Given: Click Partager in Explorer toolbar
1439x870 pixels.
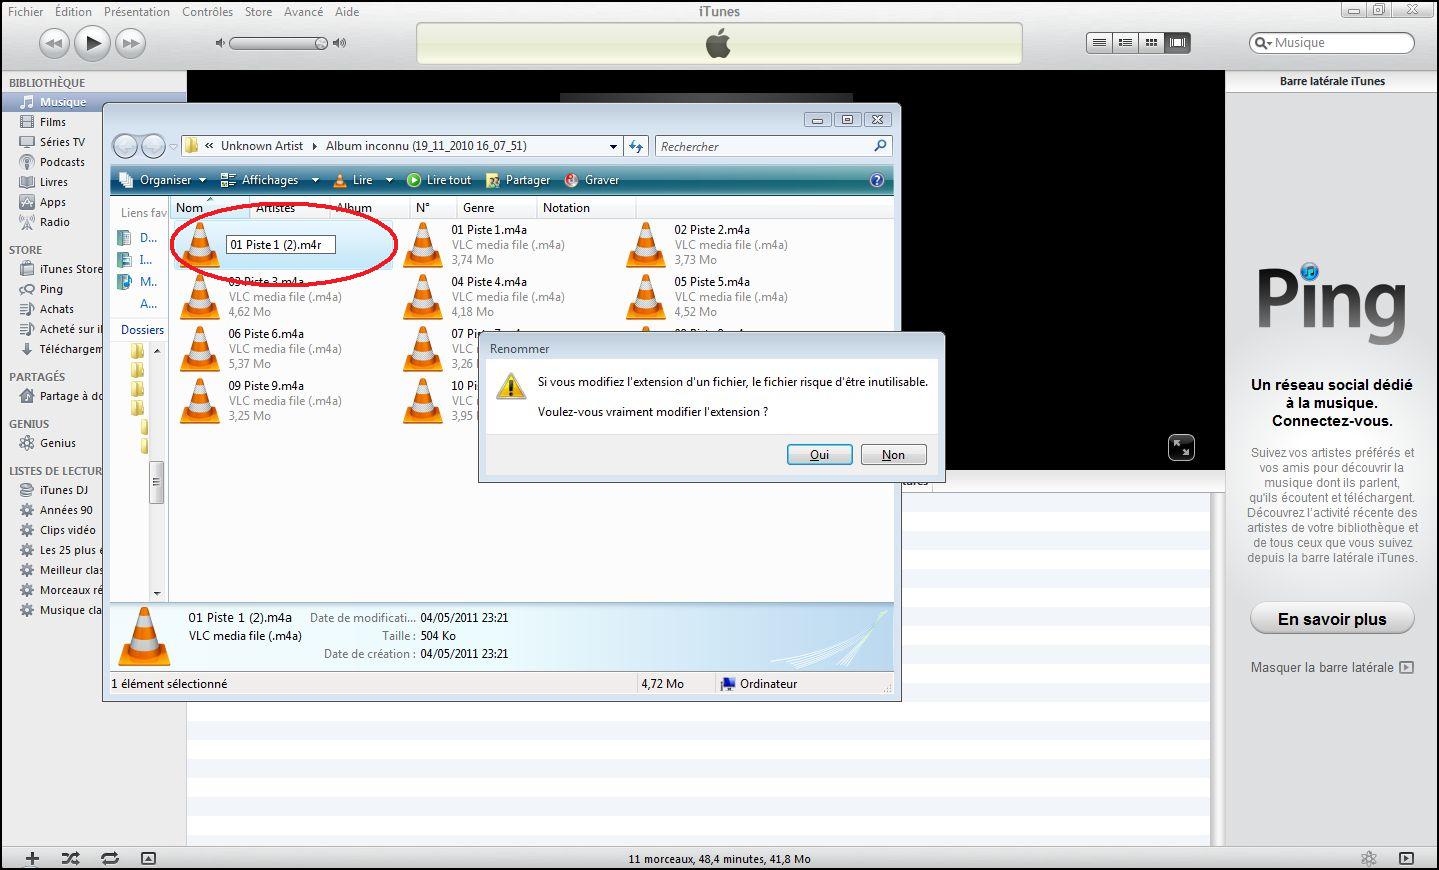Looking at the screenshot, I should 518,180.
